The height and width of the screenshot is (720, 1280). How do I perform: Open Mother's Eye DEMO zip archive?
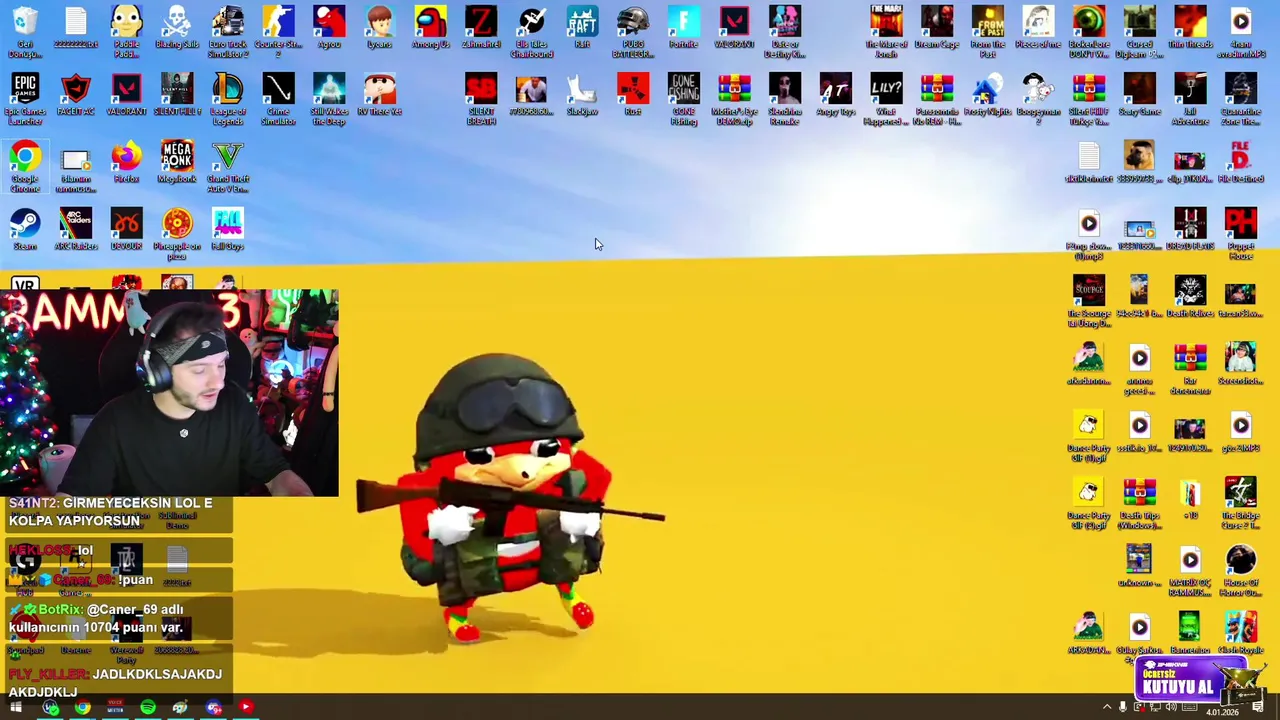[x=734, y=98]
